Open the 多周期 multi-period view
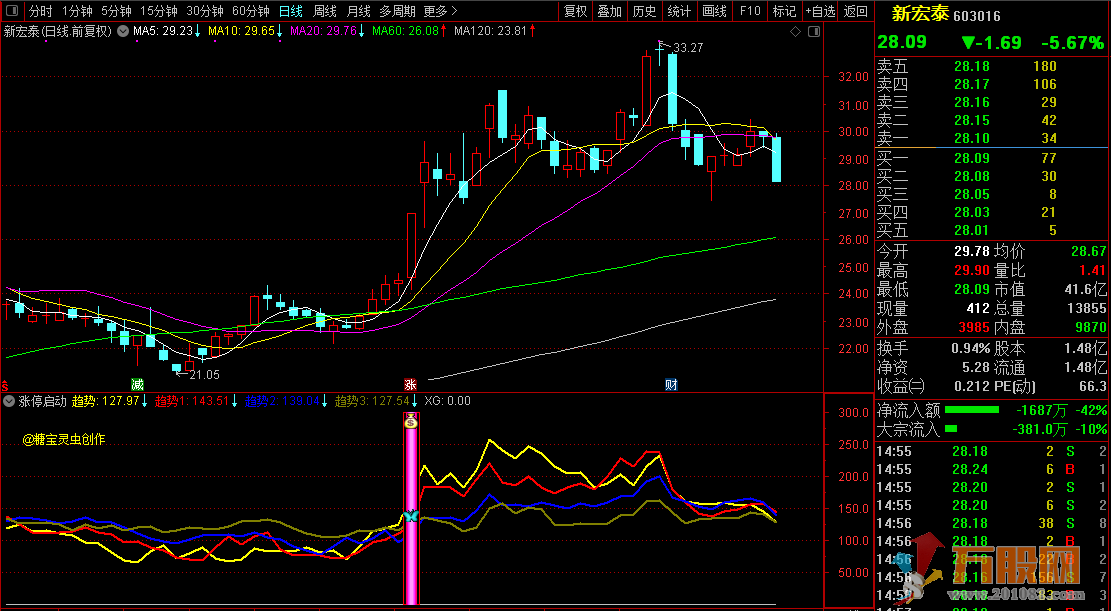Viewport: 1111px width, 611px height. [397, 11]
